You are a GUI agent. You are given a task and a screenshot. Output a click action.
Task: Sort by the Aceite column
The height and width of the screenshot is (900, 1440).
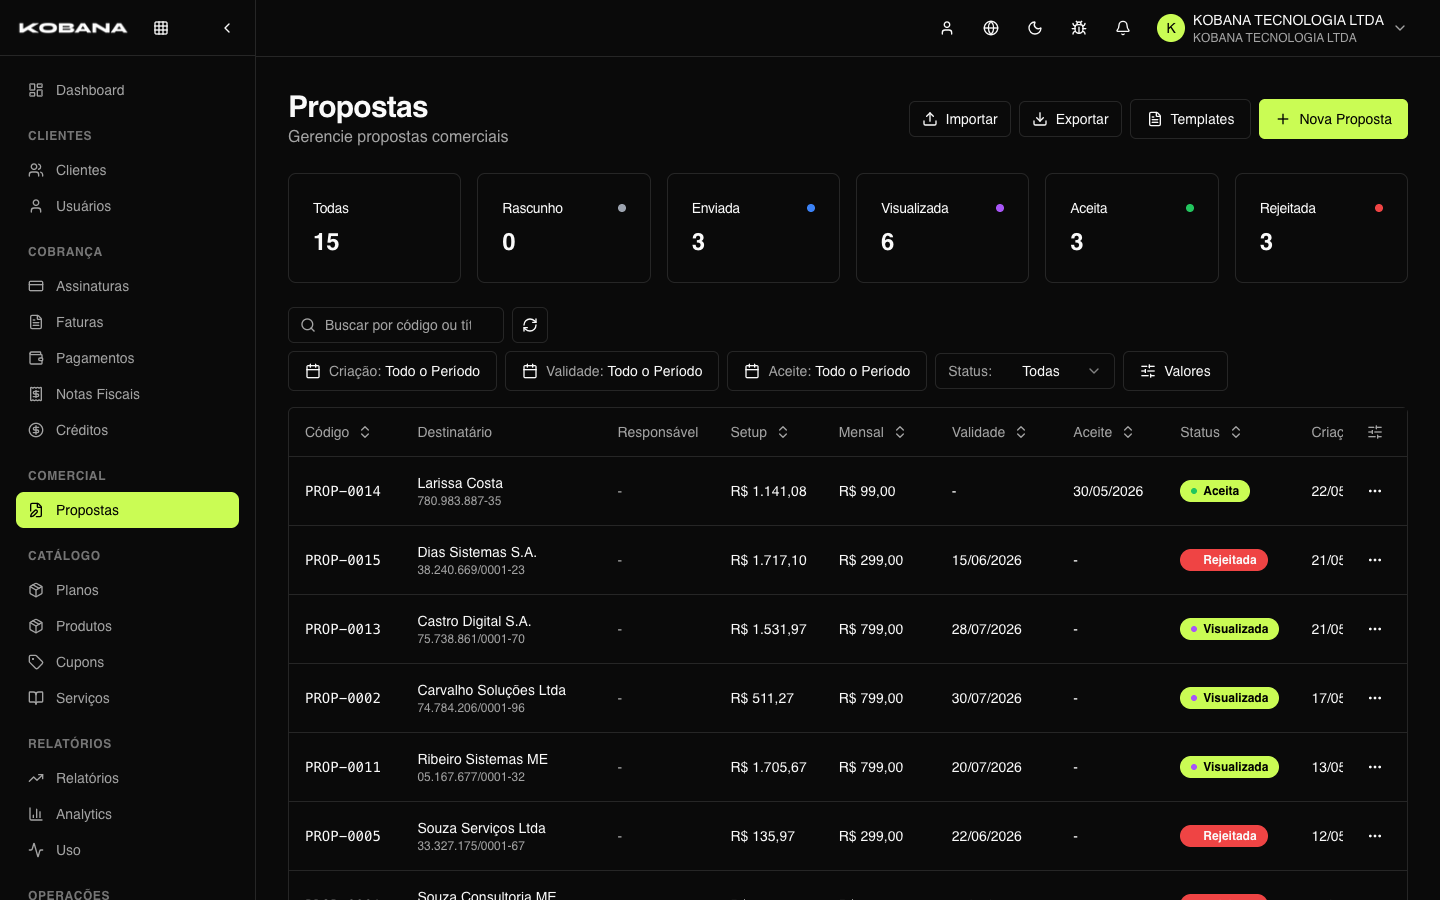1103,432
